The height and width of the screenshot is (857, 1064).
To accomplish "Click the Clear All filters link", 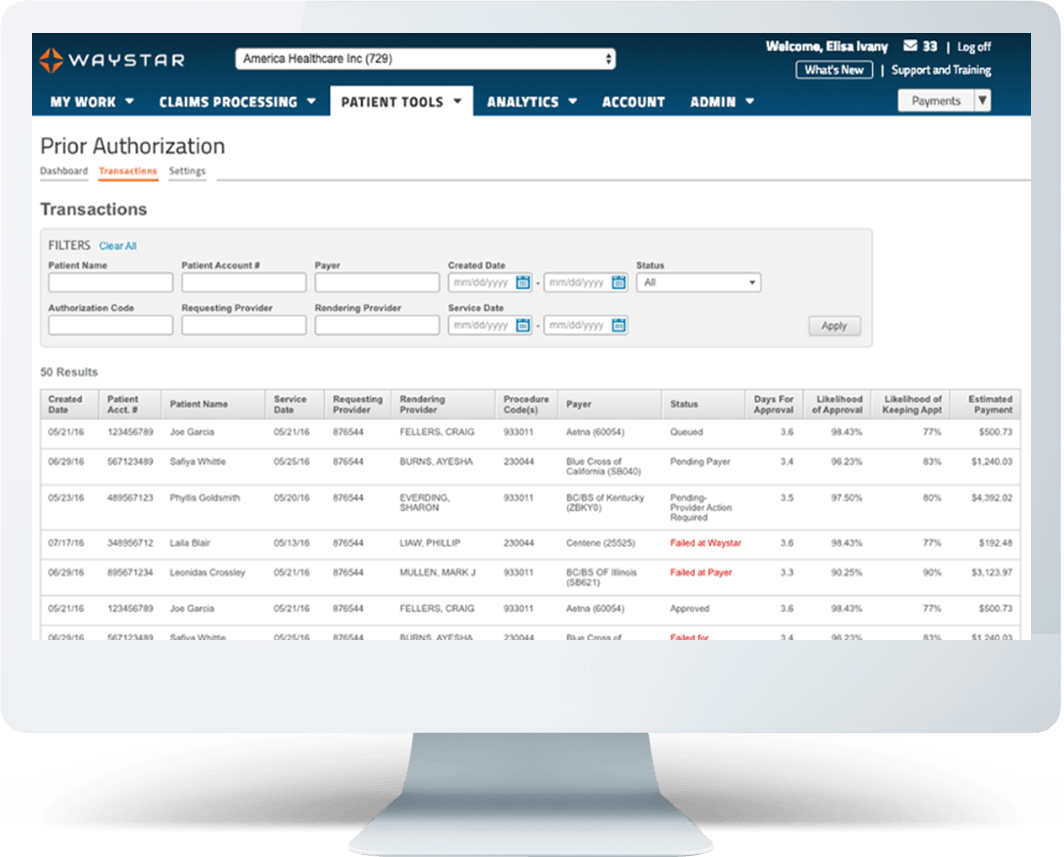I will [118, 246].
